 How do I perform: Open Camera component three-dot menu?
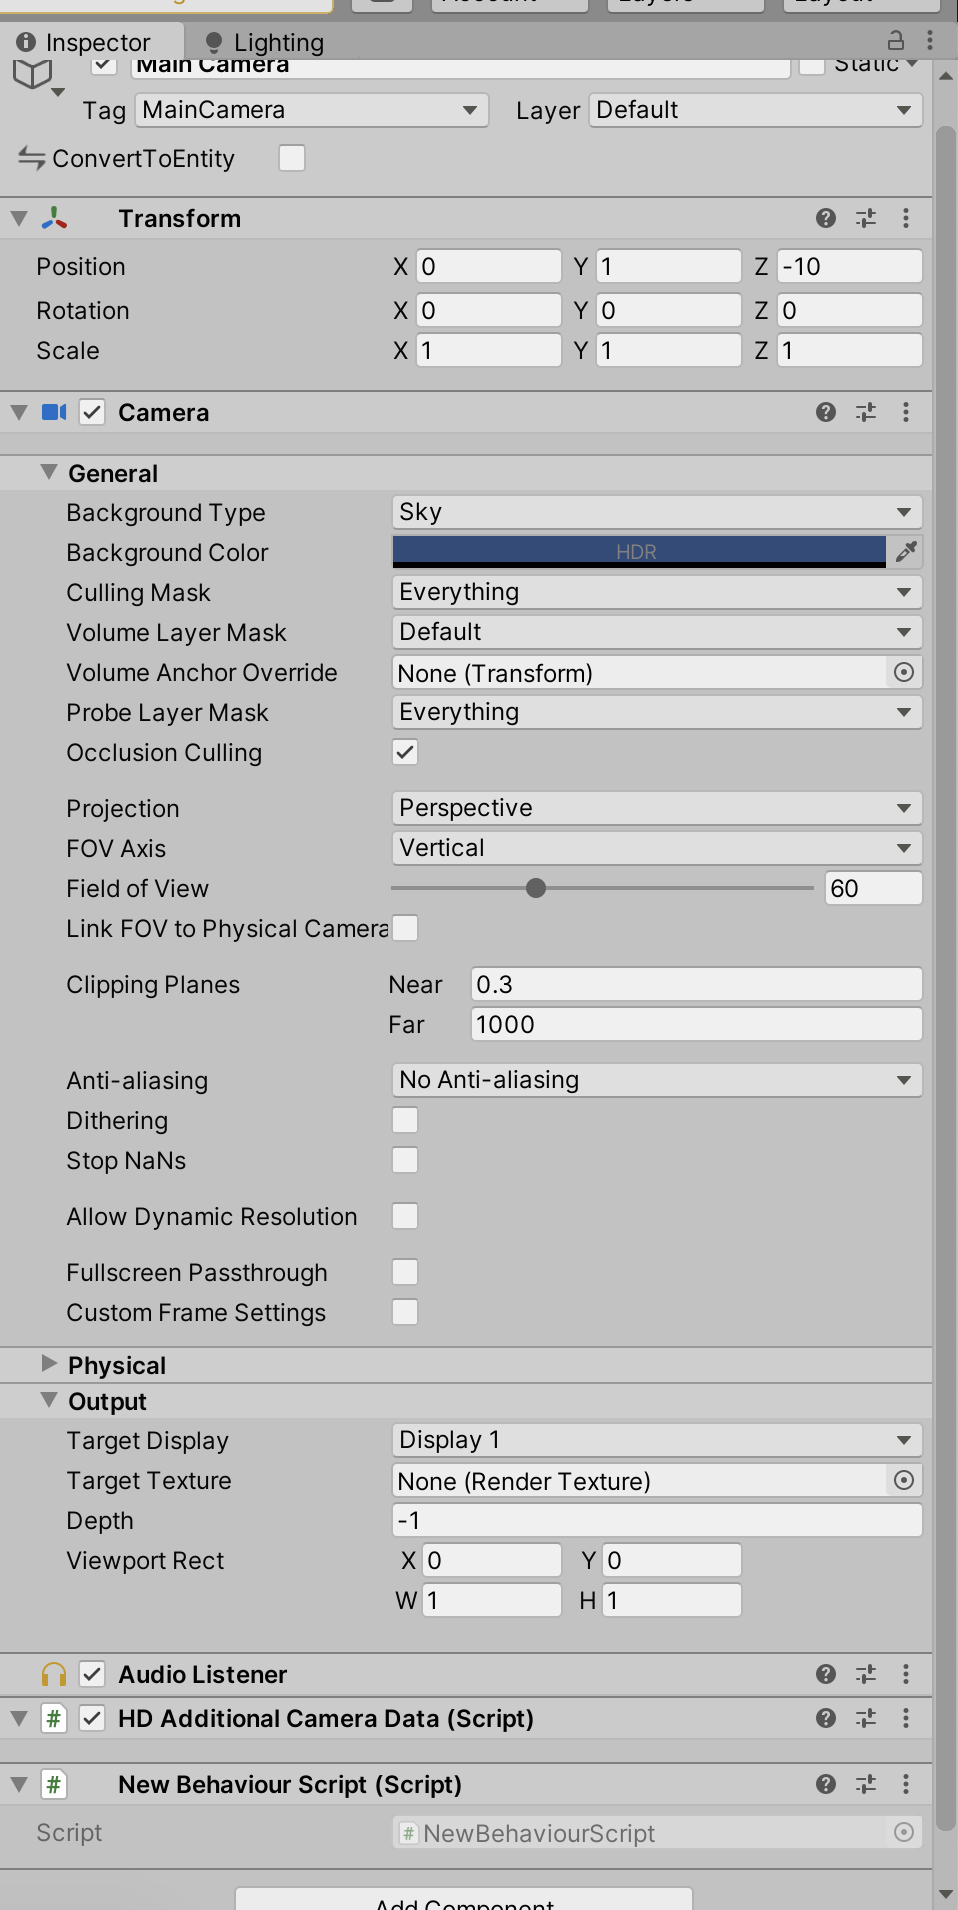tap(906, 412)
